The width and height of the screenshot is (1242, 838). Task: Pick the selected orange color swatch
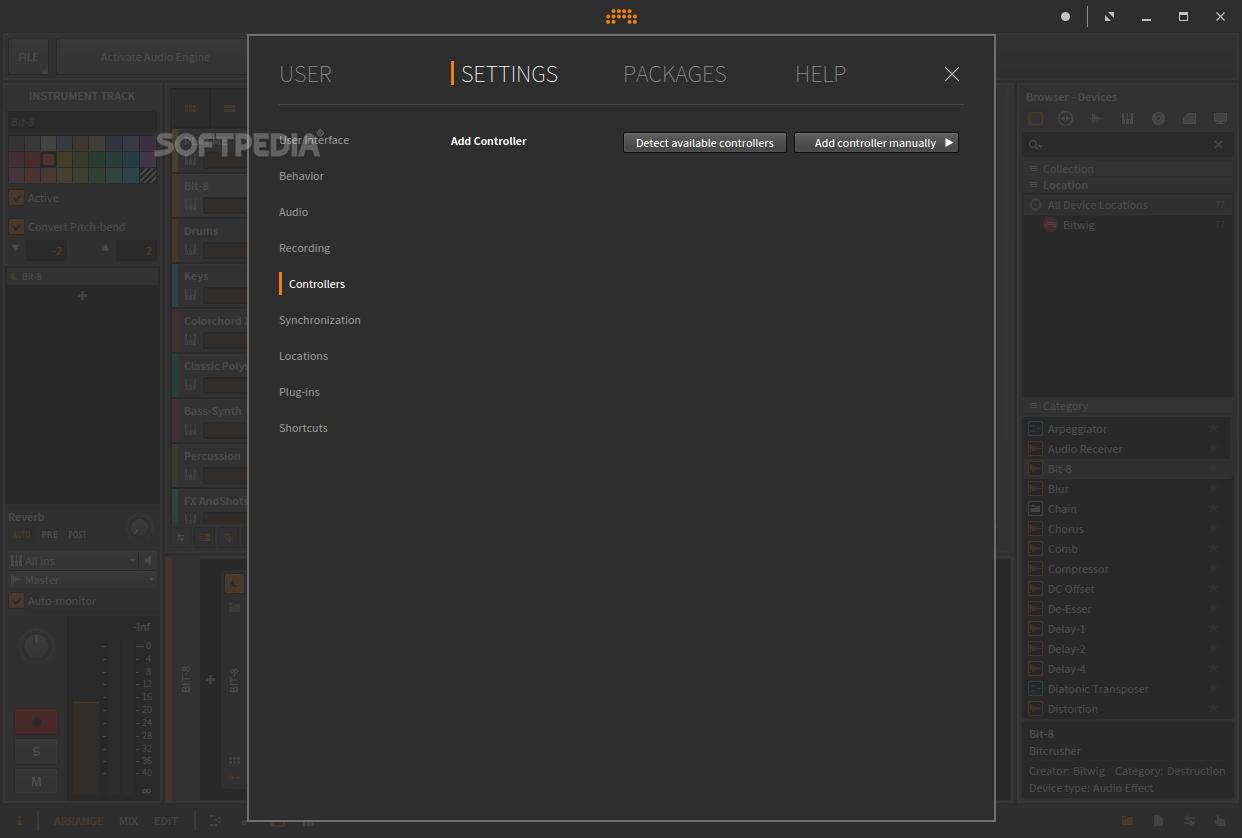click(x=48, y=159)
